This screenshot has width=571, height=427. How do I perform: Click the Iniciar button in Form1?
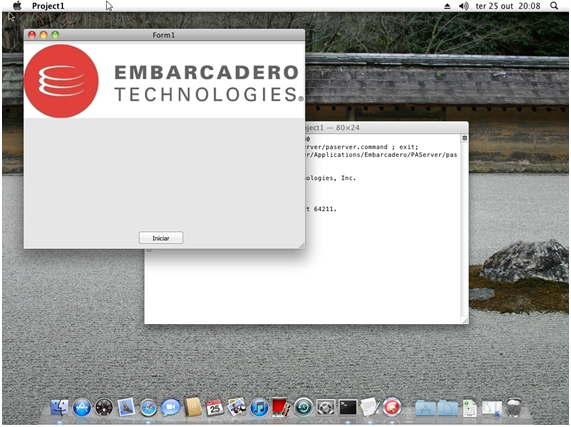click(x=161, y=238)
